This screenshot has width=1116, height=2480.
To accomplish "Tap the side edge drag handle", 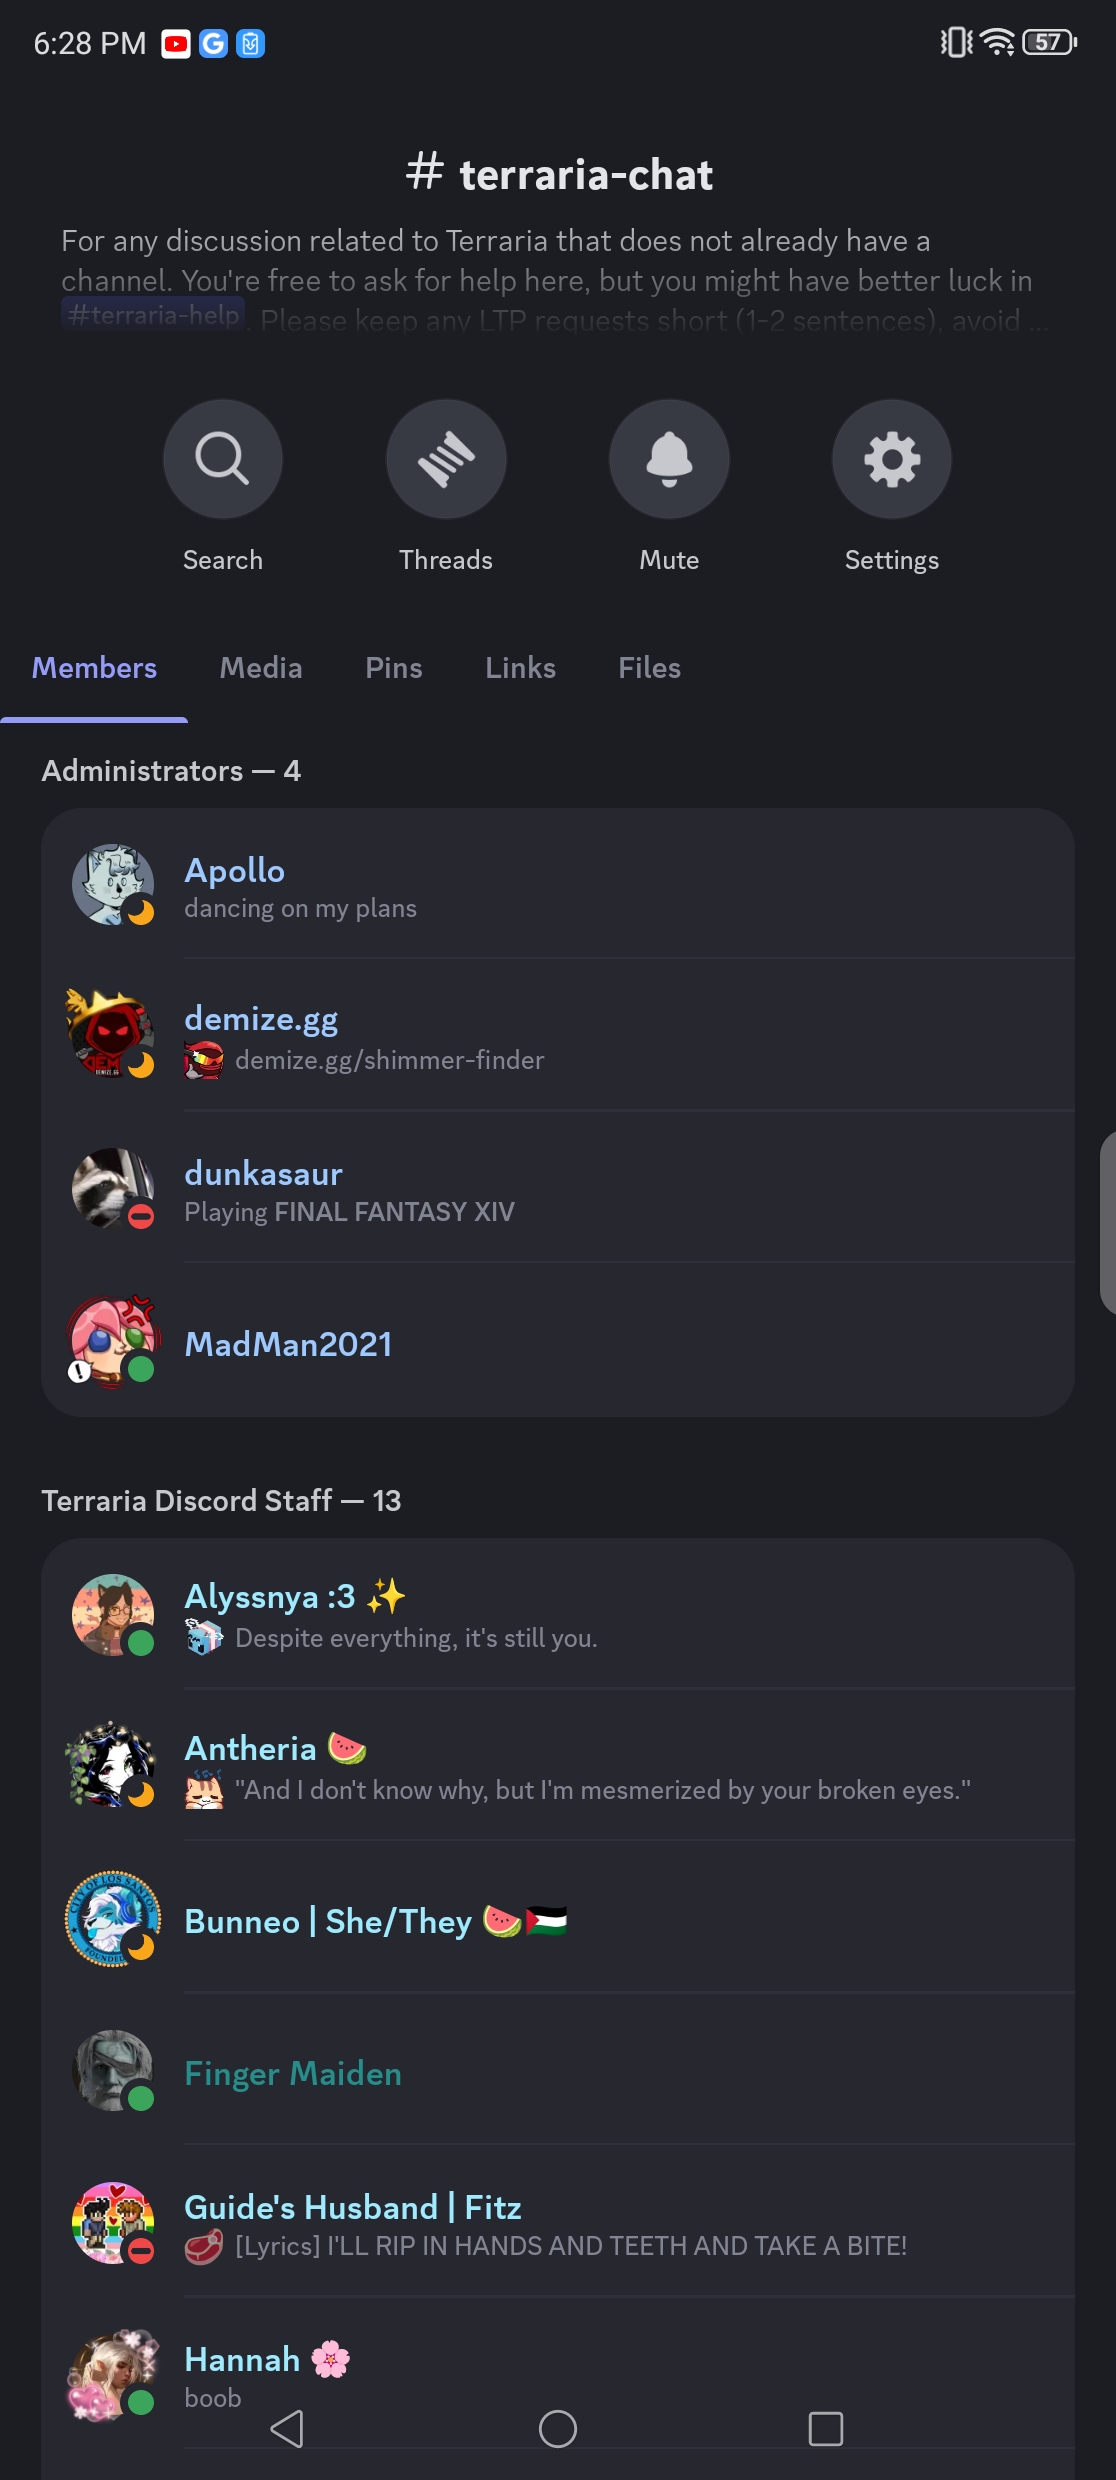I will click(x=1108, y=1222).
